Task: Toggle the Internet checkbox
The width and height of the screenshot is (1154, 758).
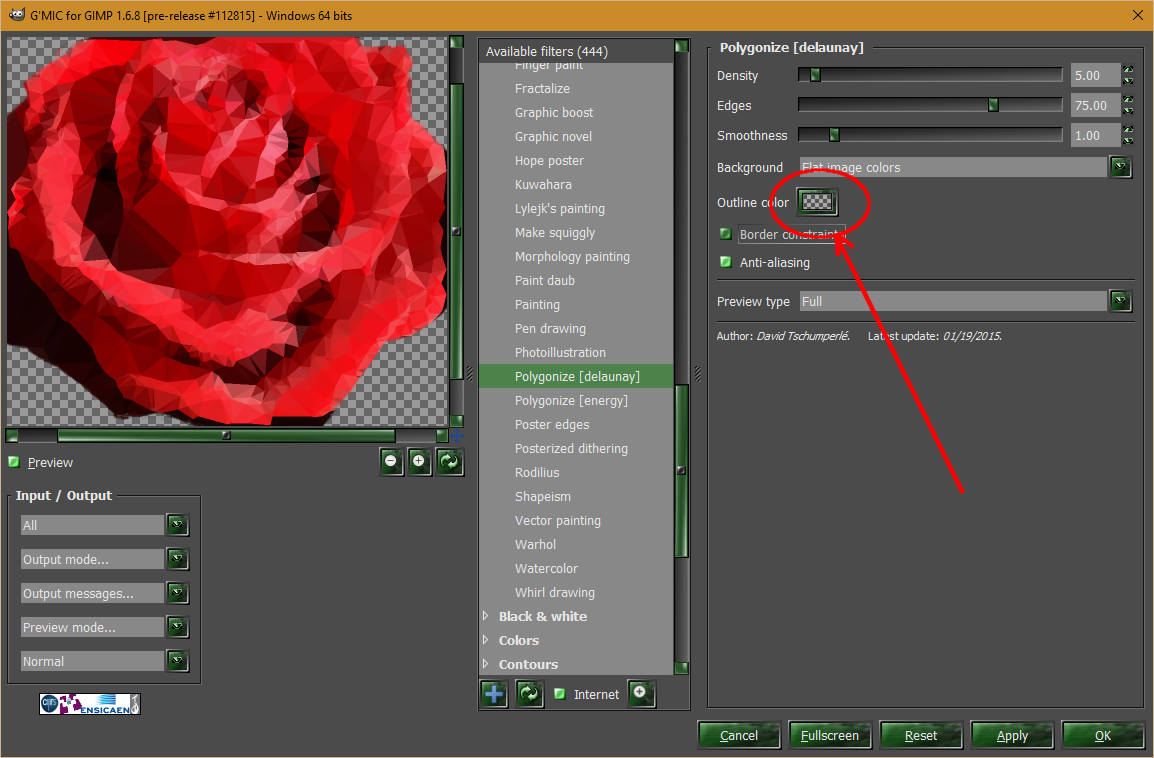Action: 559,694
